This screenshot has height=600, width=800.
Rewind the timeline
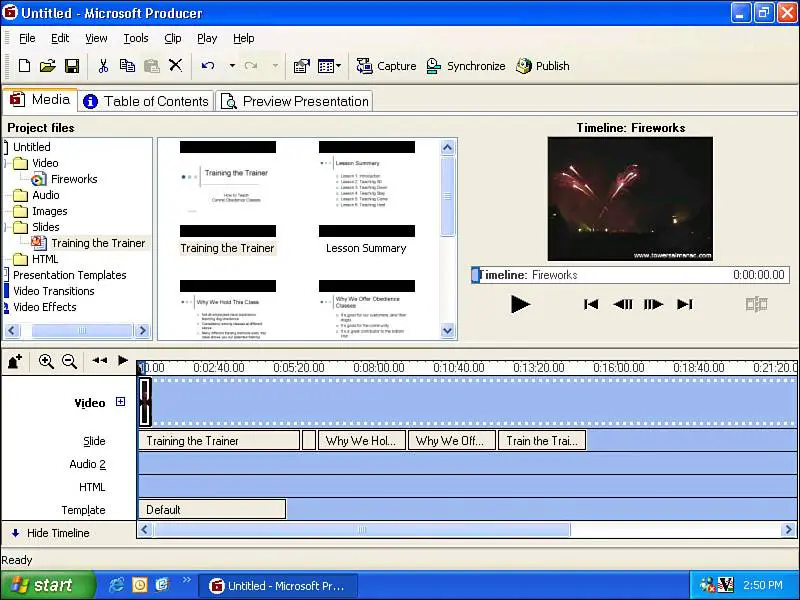(99, 360)
